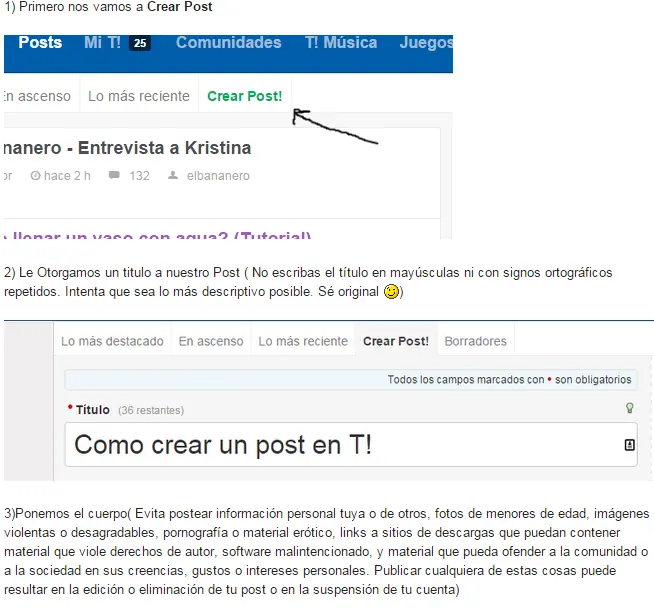
Task: Open the Borradores tab
Action: coord(475,342)
